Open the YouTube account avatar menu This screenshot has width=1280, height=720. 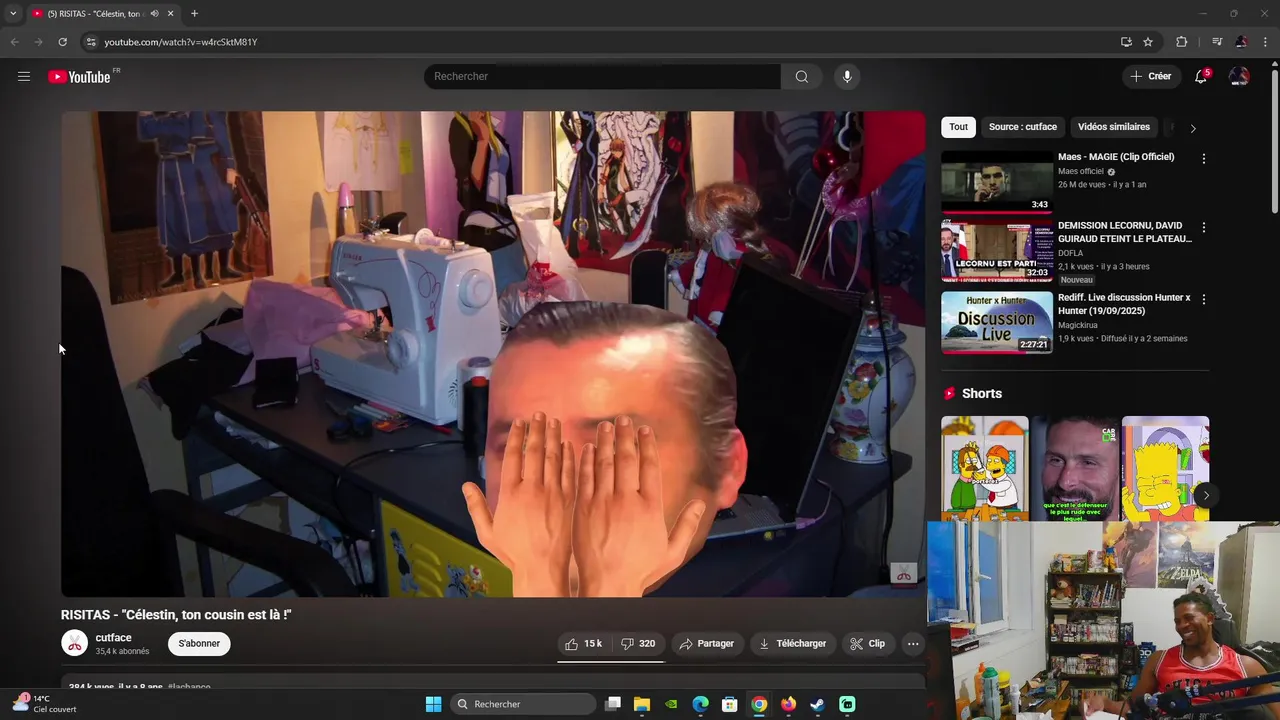[1239, 76]
